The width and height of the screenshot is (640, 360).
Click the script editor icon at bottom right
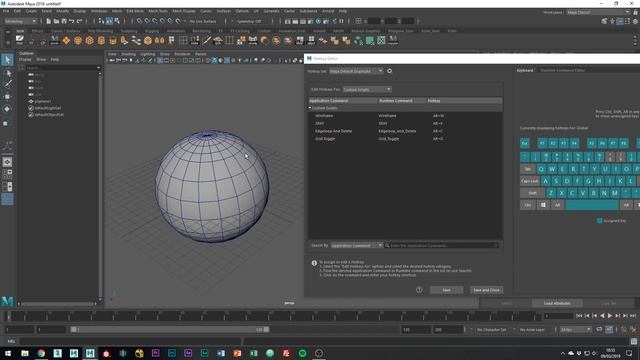pos(633,341)
